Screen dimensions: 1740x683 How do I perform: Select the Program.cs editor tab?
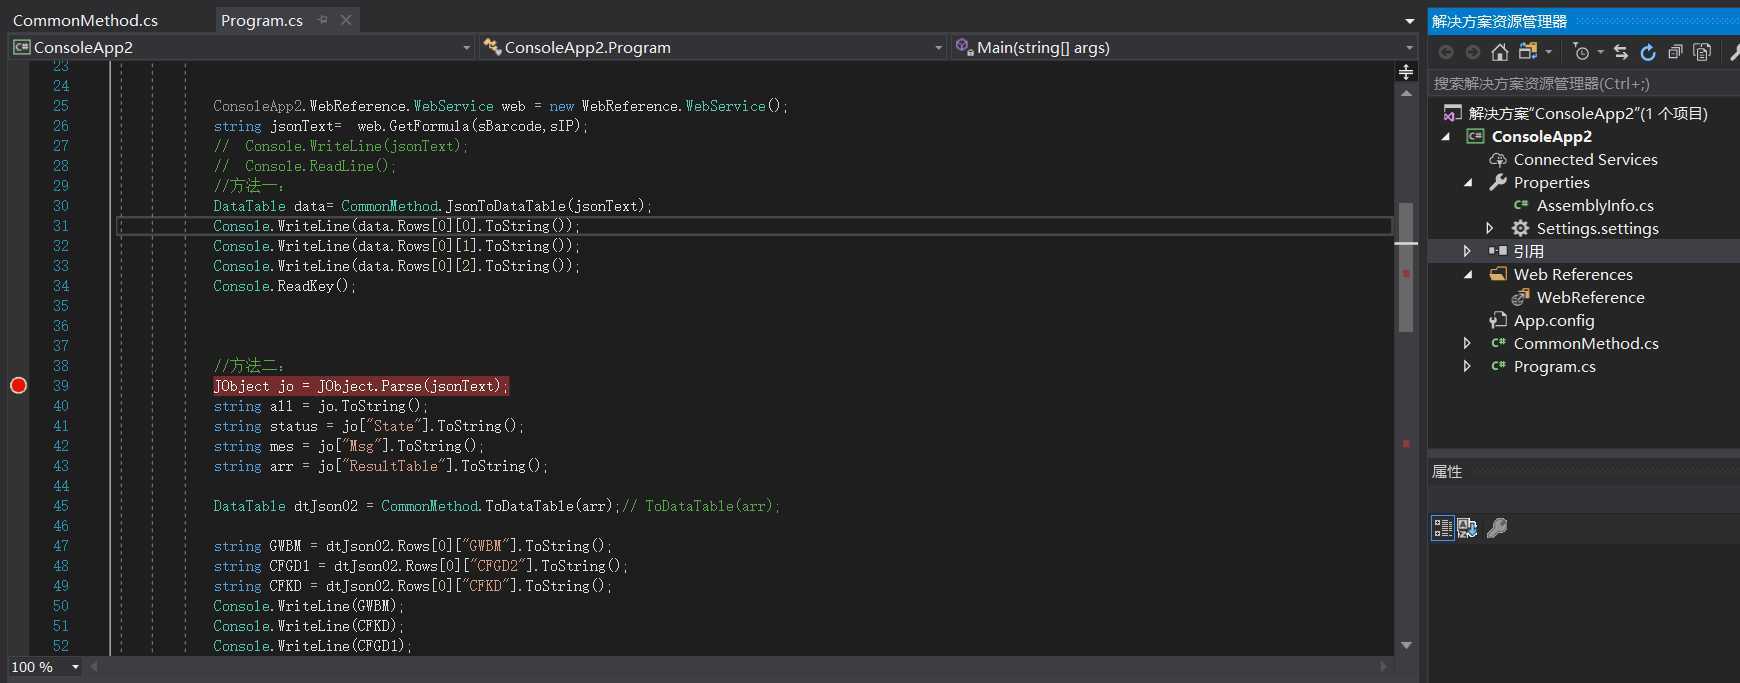click(262, 20)
